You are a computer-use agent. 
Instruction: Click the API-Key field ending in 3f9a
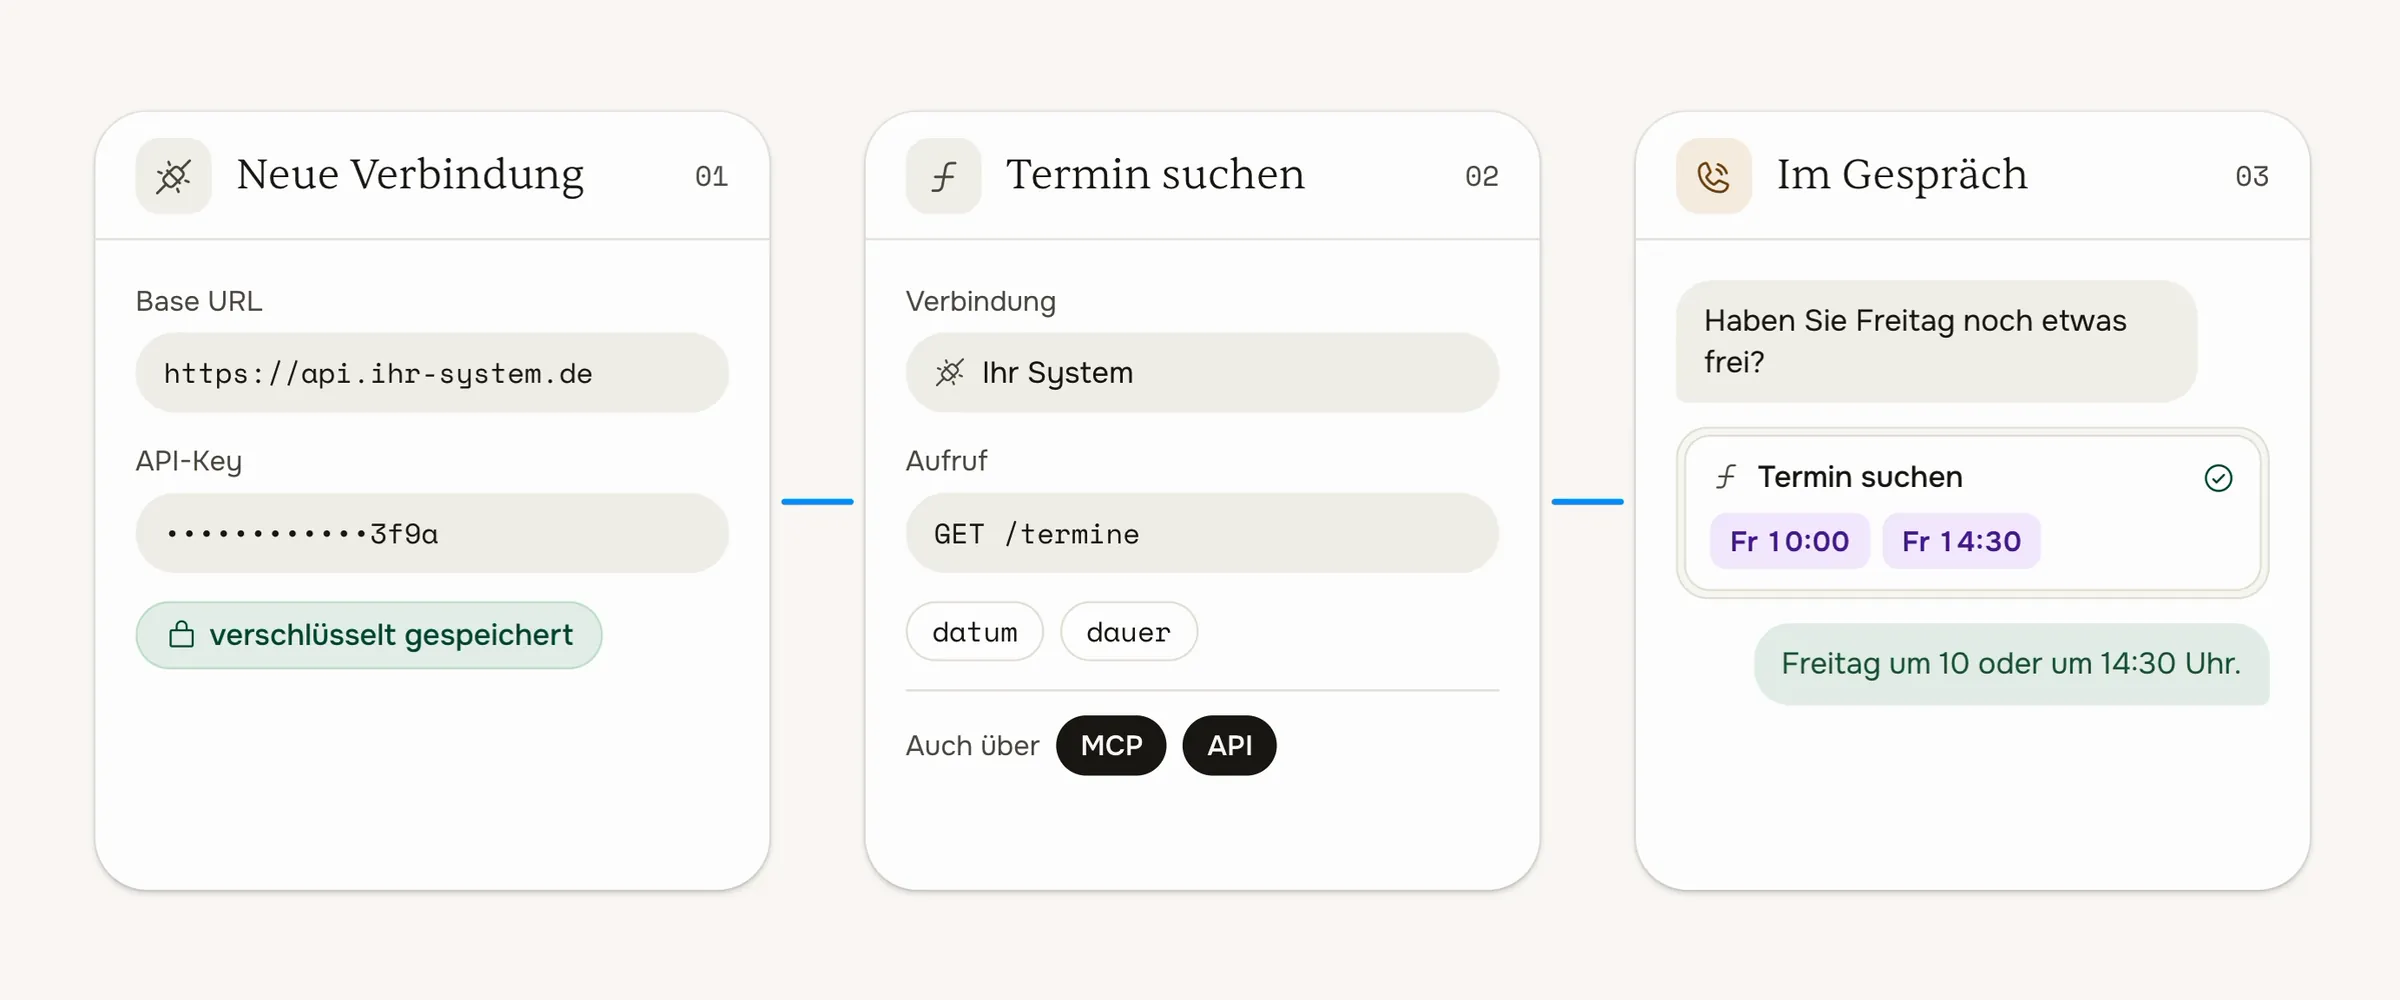coord(432,533)
